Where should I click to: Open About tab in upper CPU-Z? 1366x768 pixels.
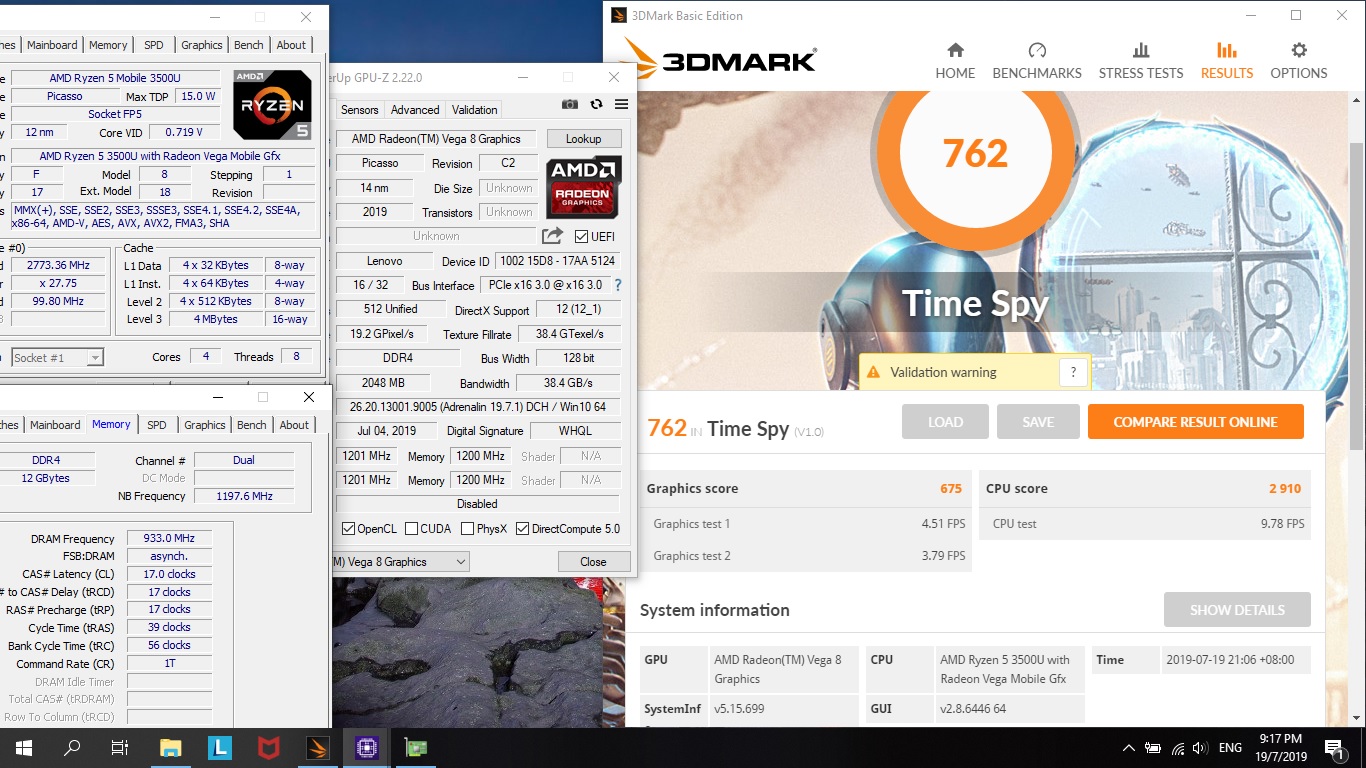[x=291, y=45]
